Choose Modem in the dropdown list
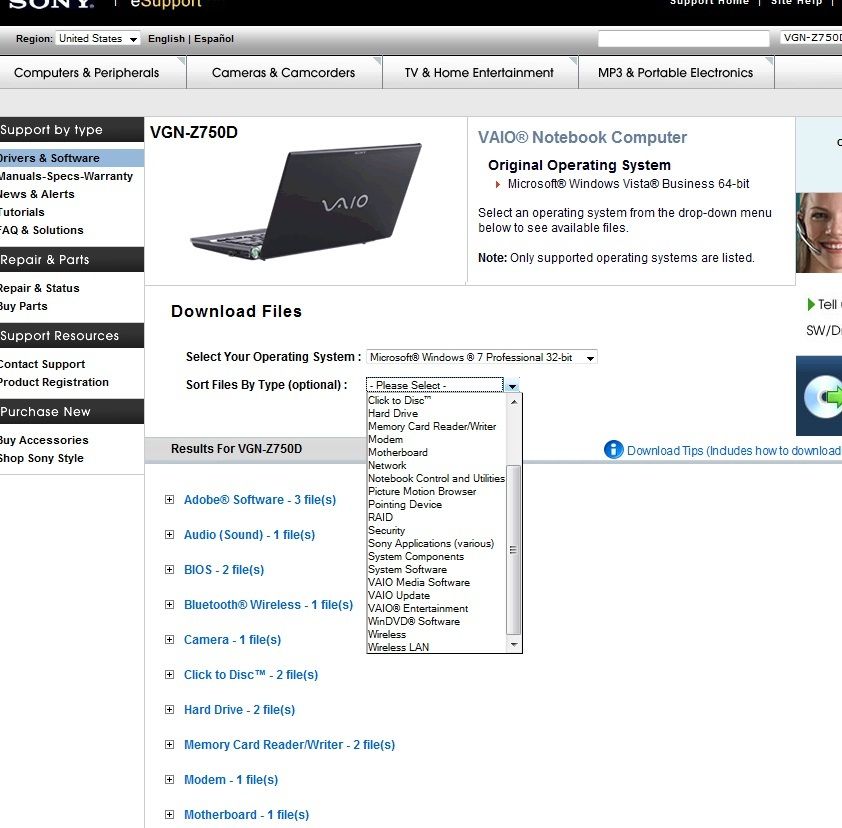Screen dimensions: 842x828 pos(437,439)
